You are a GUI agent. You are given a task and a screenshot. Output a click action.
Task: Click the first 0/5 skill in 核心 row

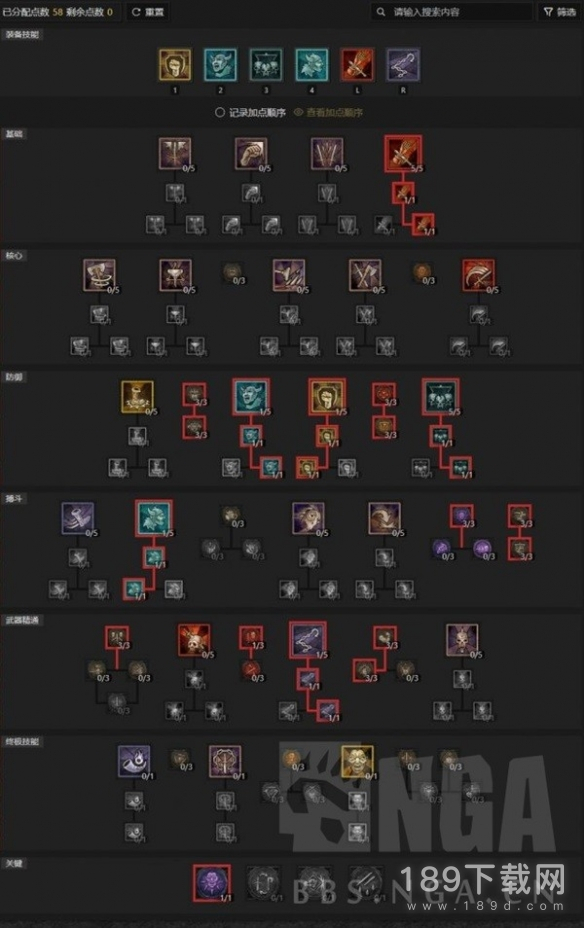(x=99, y=275)
